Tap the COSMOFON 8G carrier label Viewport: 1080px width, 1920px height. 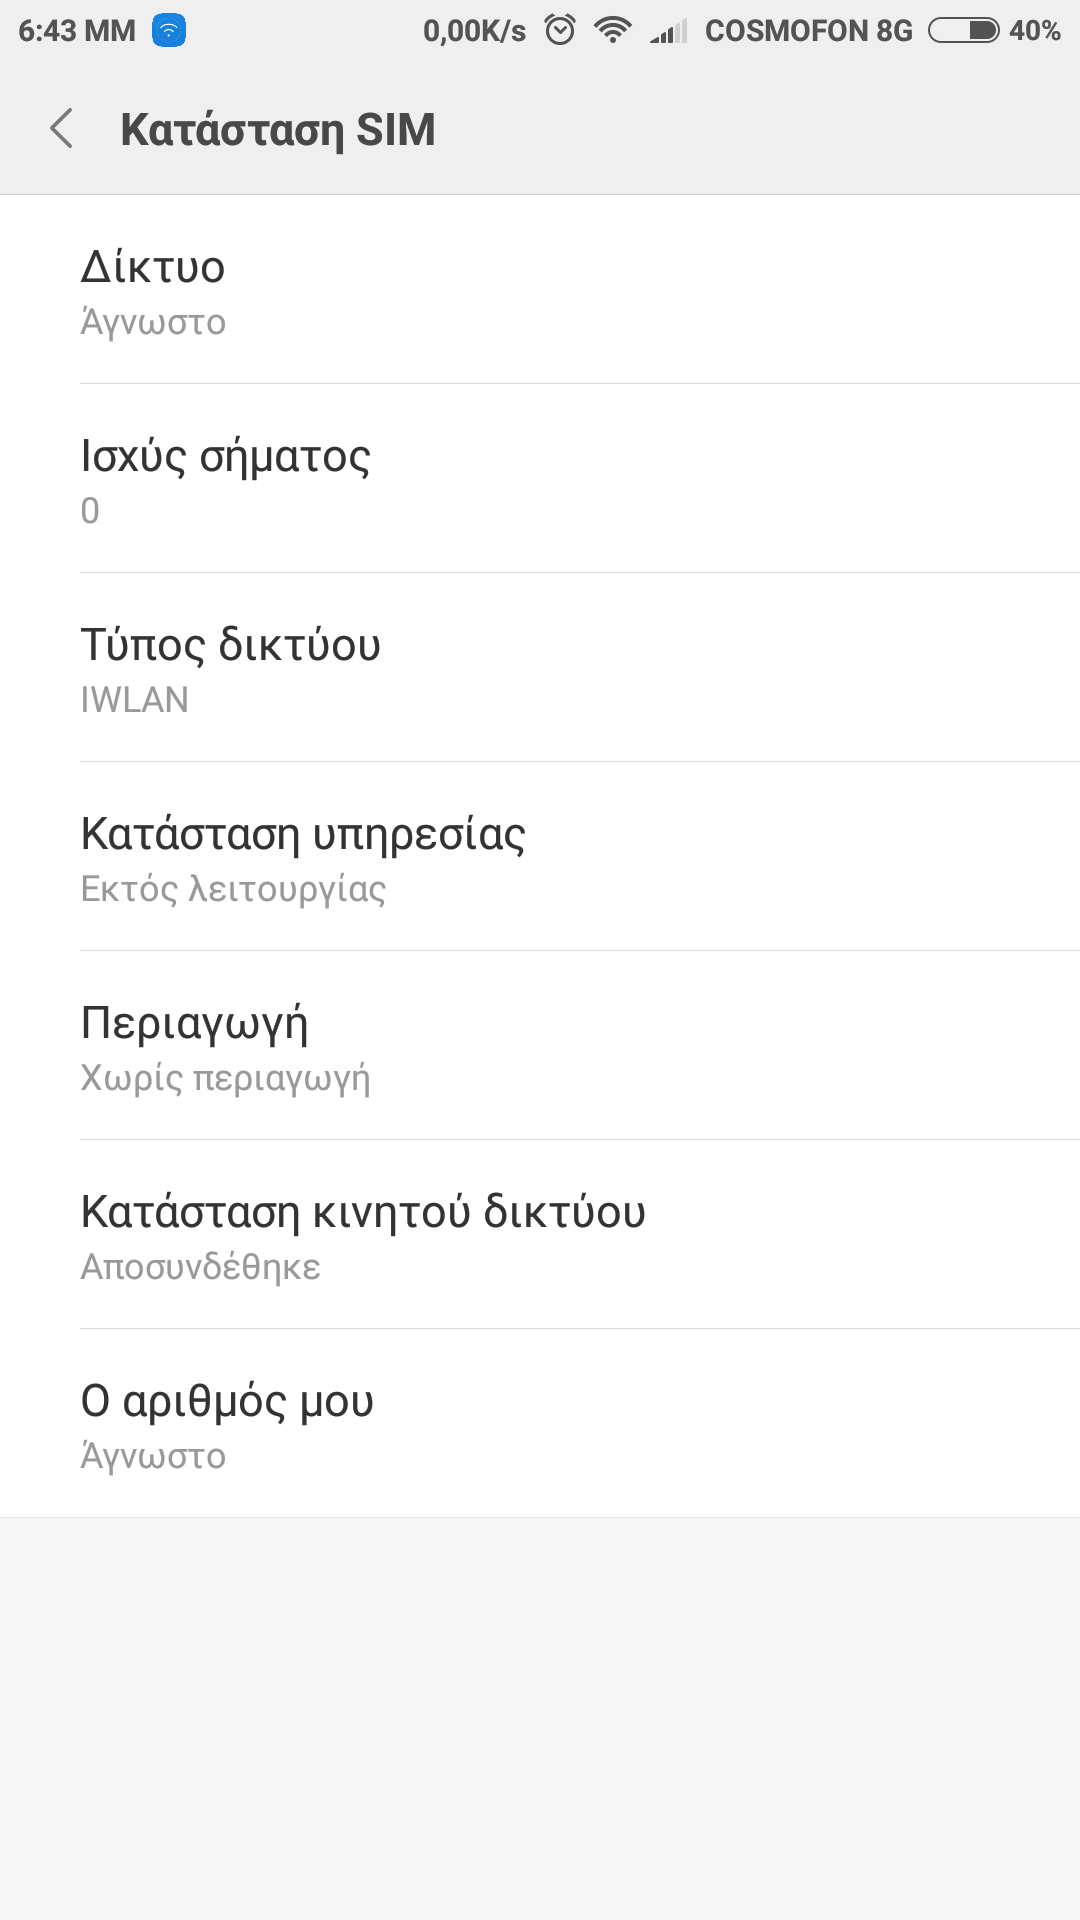[808, 31]
